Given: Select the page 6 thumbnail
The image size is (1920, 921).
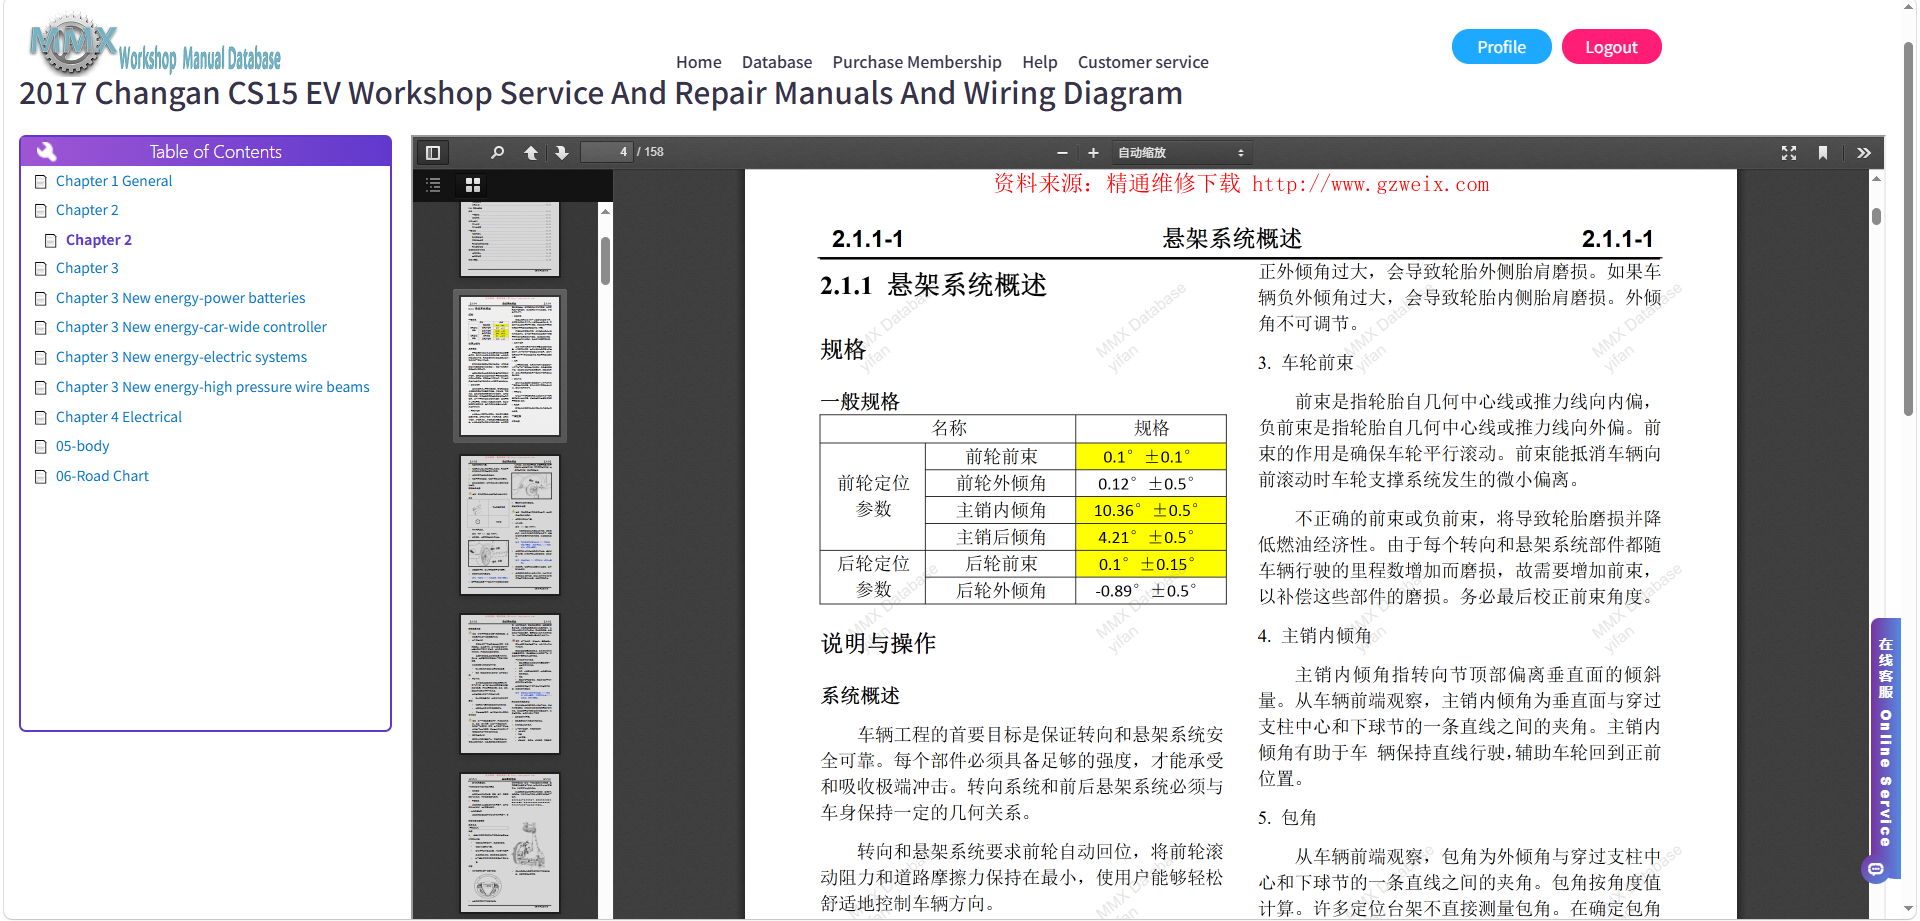Looking at the screenshot, I should click(x=510, y=684).
